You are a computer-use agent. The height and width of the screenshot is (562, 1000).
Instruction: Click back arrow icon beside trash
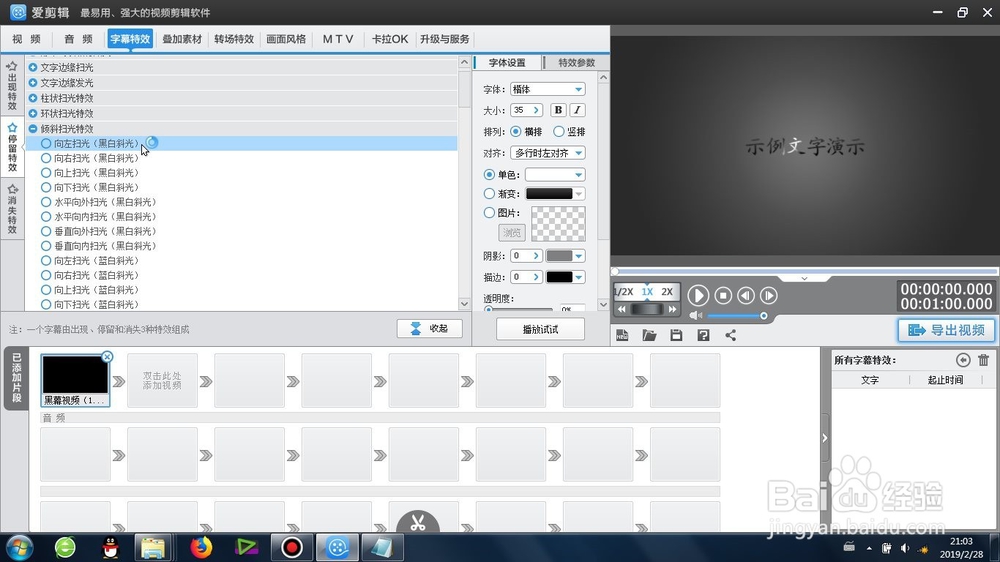[x=963, y=360]
